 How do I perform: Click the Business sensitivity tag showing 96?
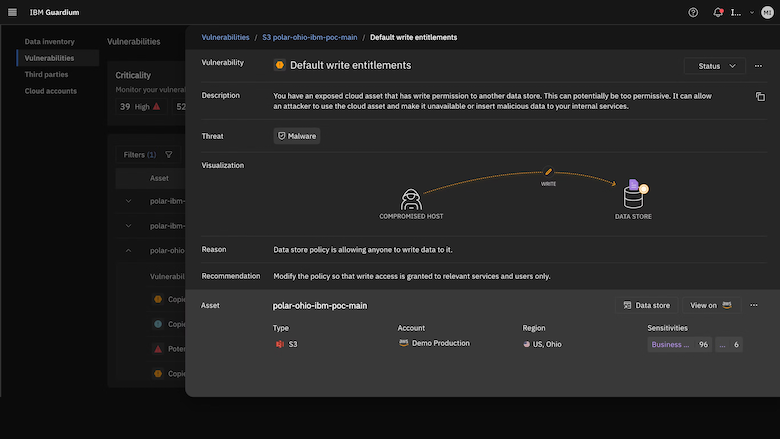point(680,344)
